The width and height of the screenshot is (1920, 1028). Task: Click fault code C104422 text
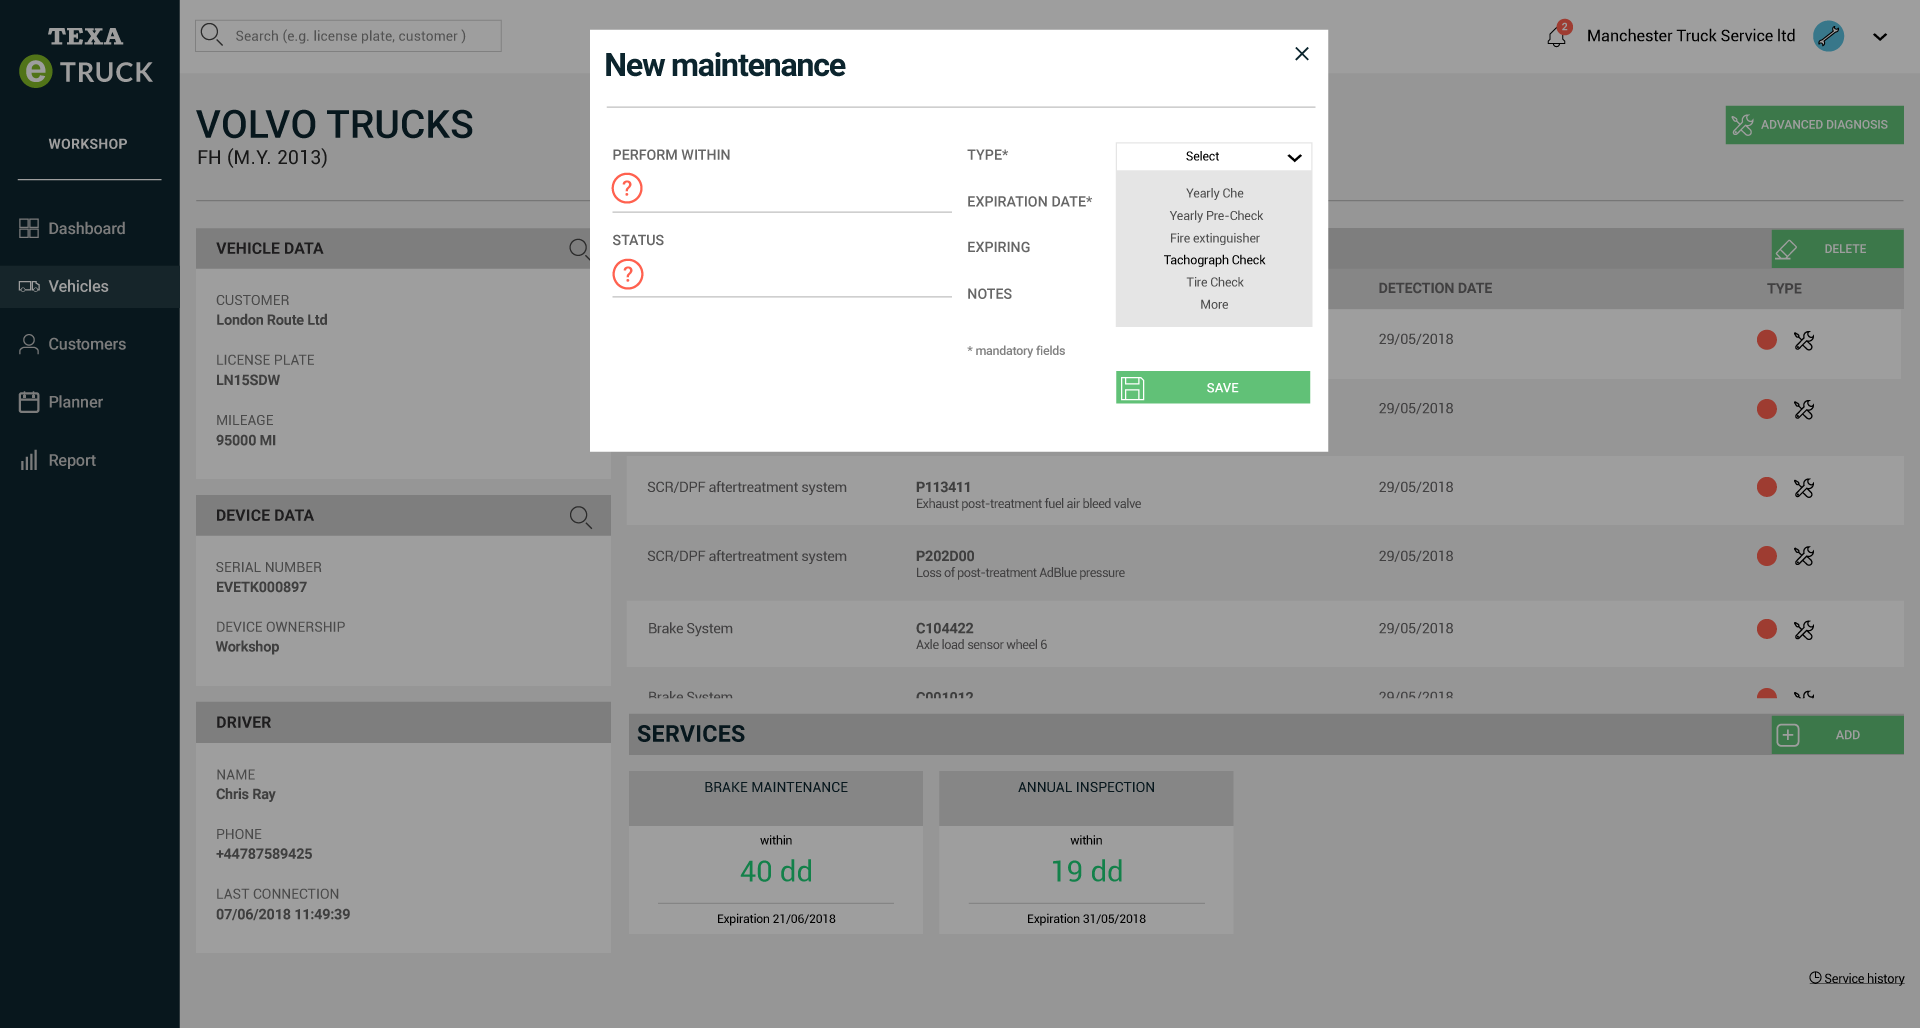point(944,628)
